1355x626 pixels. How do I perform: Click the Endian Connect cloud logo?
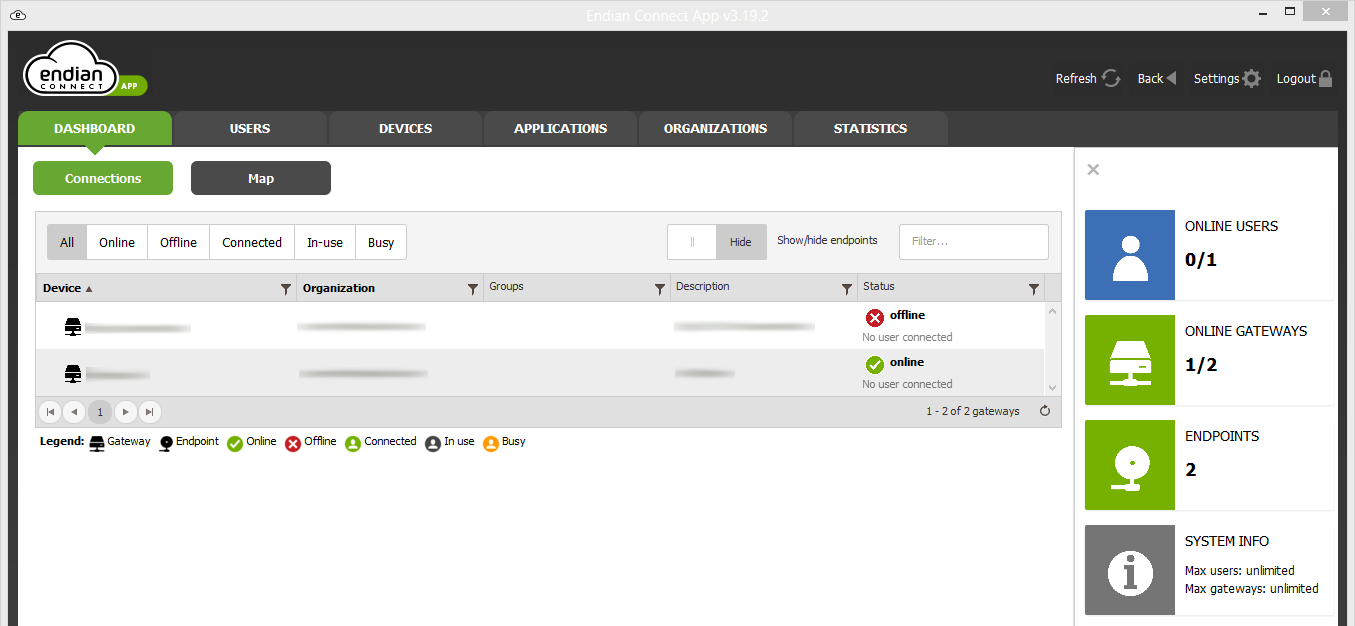click(x=85, y=71)
